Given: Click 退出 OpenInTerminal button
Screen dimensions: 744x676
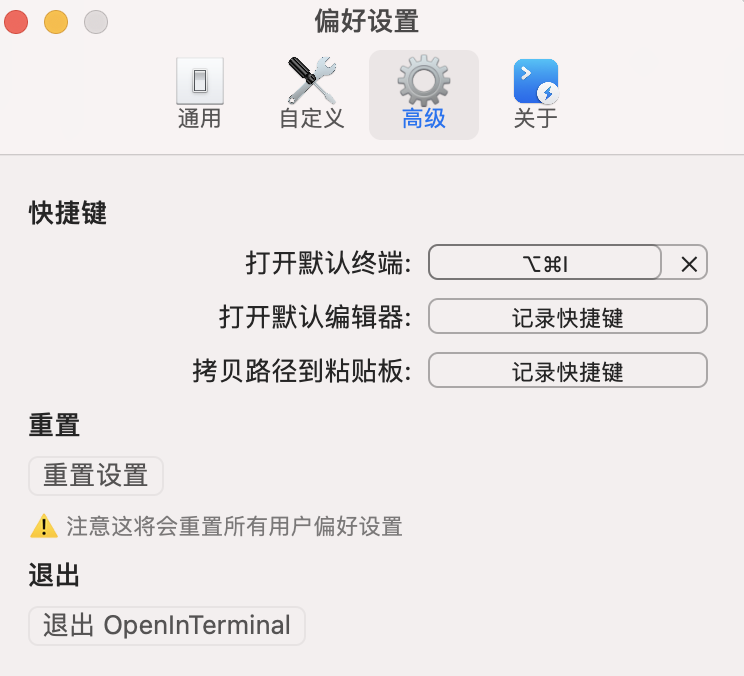Looking at the screenshot, I should pyautogui.click(x=167, y=626).
